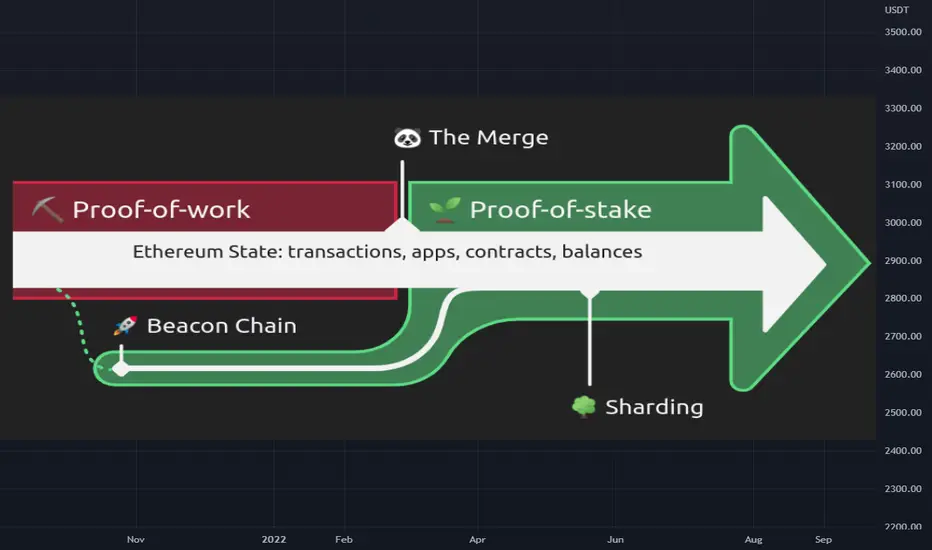Click the tree icon next to Sharding
The height and width of the screenshot is (550, 932).
click(584, 407)
